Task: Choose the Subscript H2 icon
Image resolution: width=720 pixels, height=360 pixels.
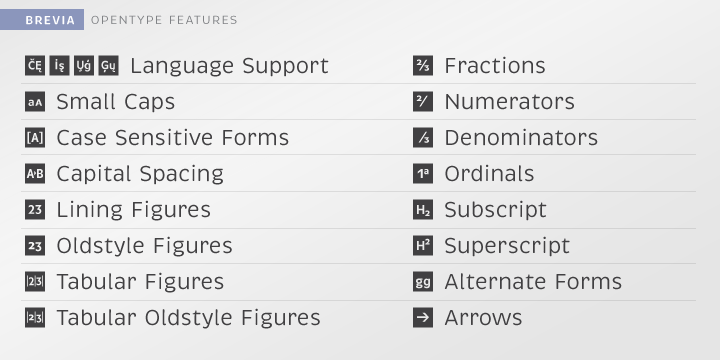Action: pos(422,210)
